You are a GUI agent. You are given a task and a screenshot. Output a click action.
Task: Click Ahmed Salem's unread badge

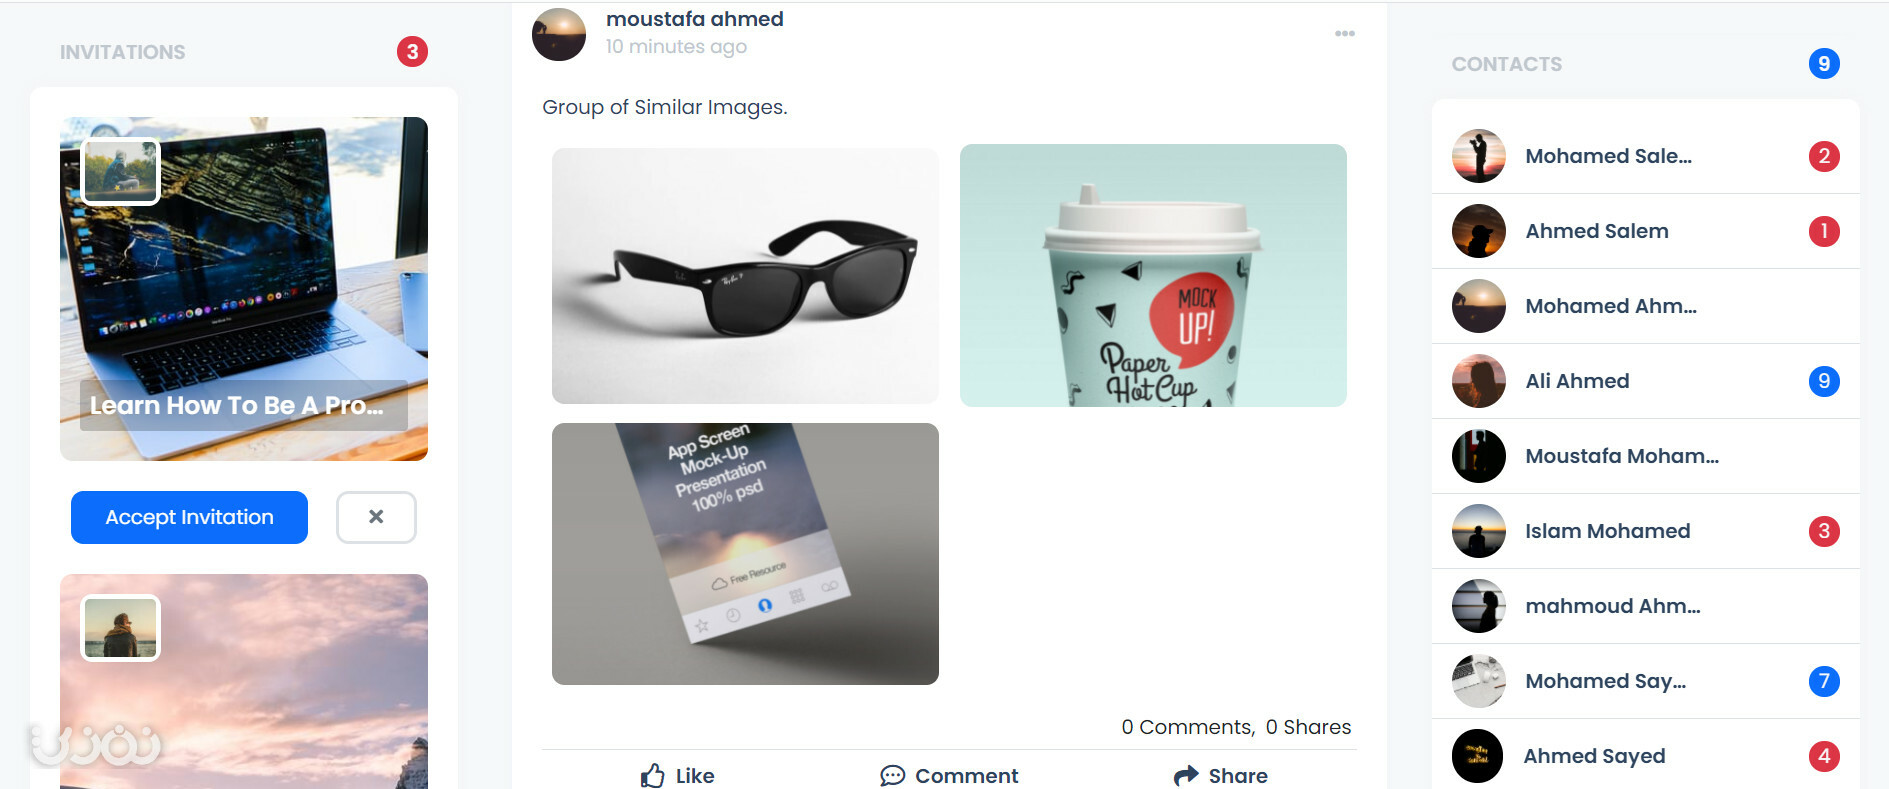1824,231
